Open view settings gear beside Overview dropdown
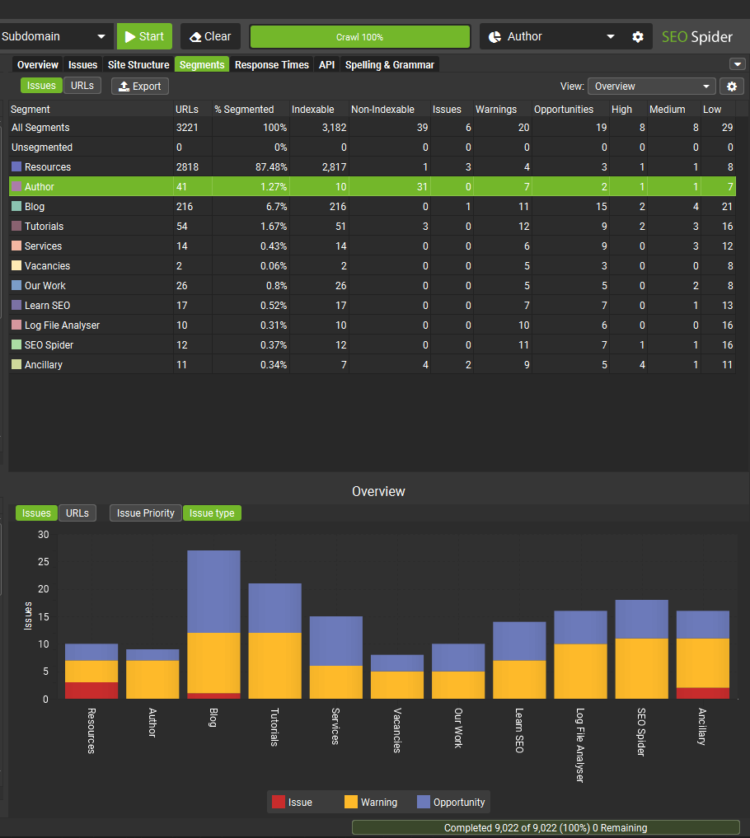This screenshot has width=750, height=838. (x=732, y=86)
